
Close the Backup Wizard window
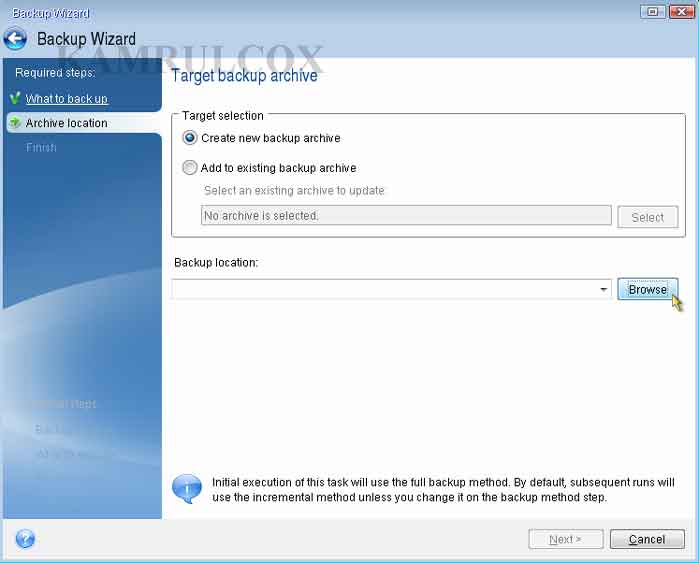pos(682,12)
